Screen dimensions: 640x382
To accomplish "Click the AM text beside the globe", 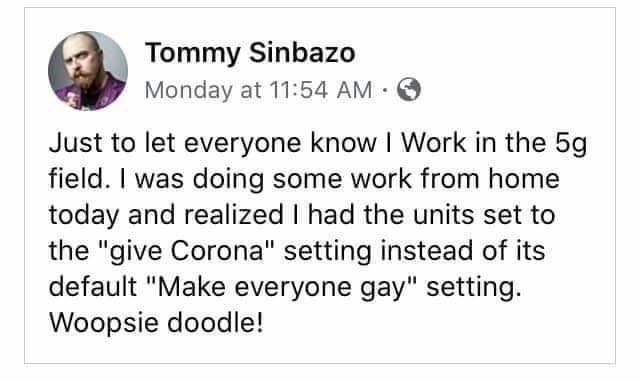I will tap(354, 90).
